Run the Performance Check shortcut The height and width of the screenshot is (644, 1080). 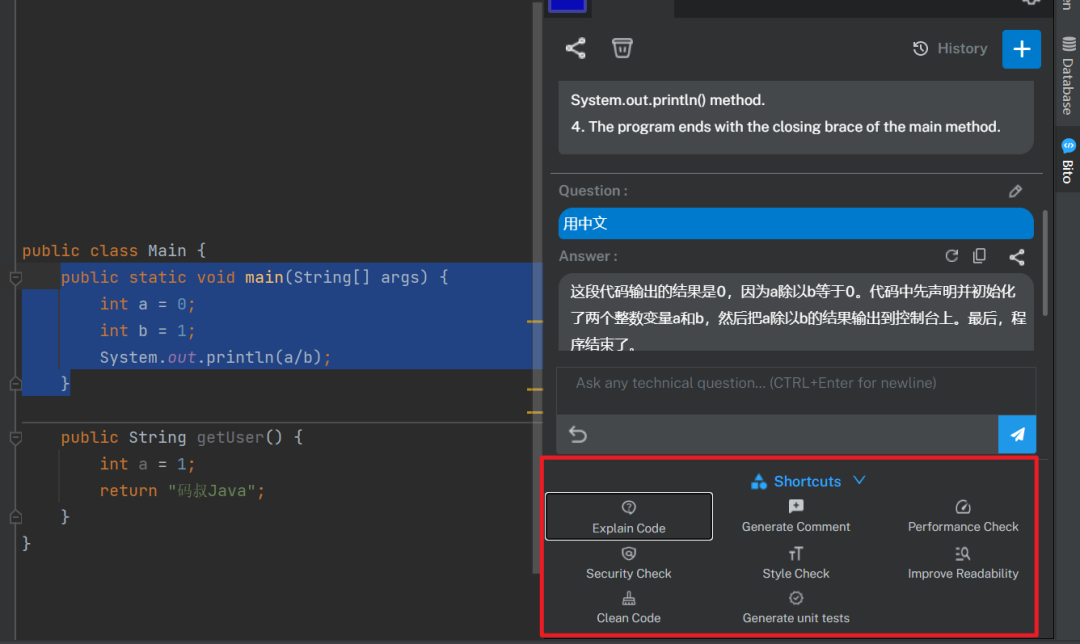click(962, 517)
